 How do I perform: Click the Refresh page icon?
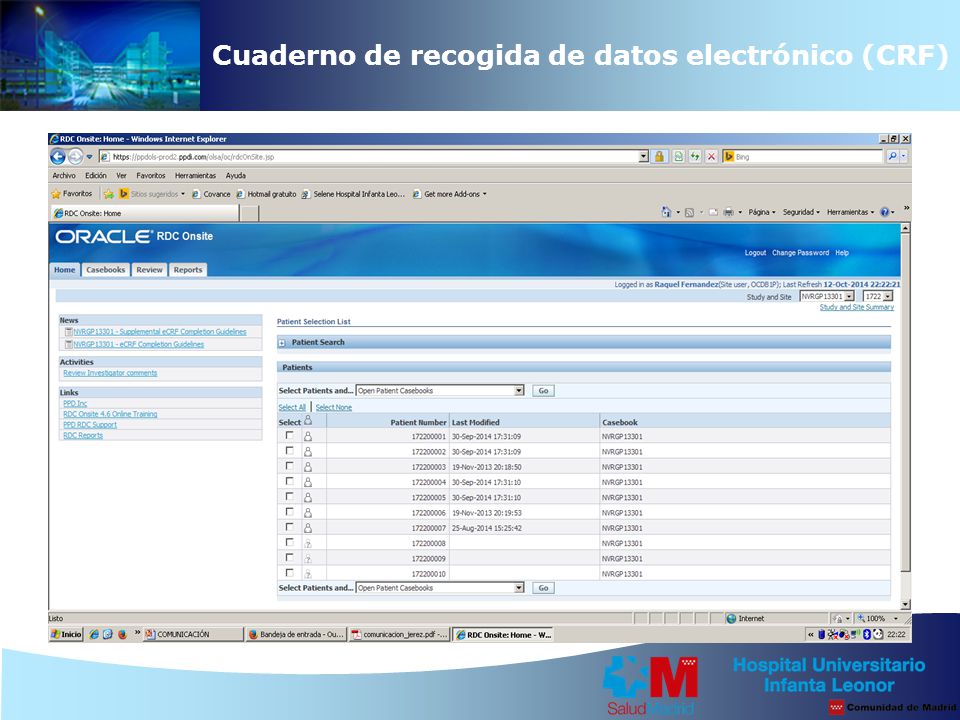pyautogui.click(x=695, y=157)
